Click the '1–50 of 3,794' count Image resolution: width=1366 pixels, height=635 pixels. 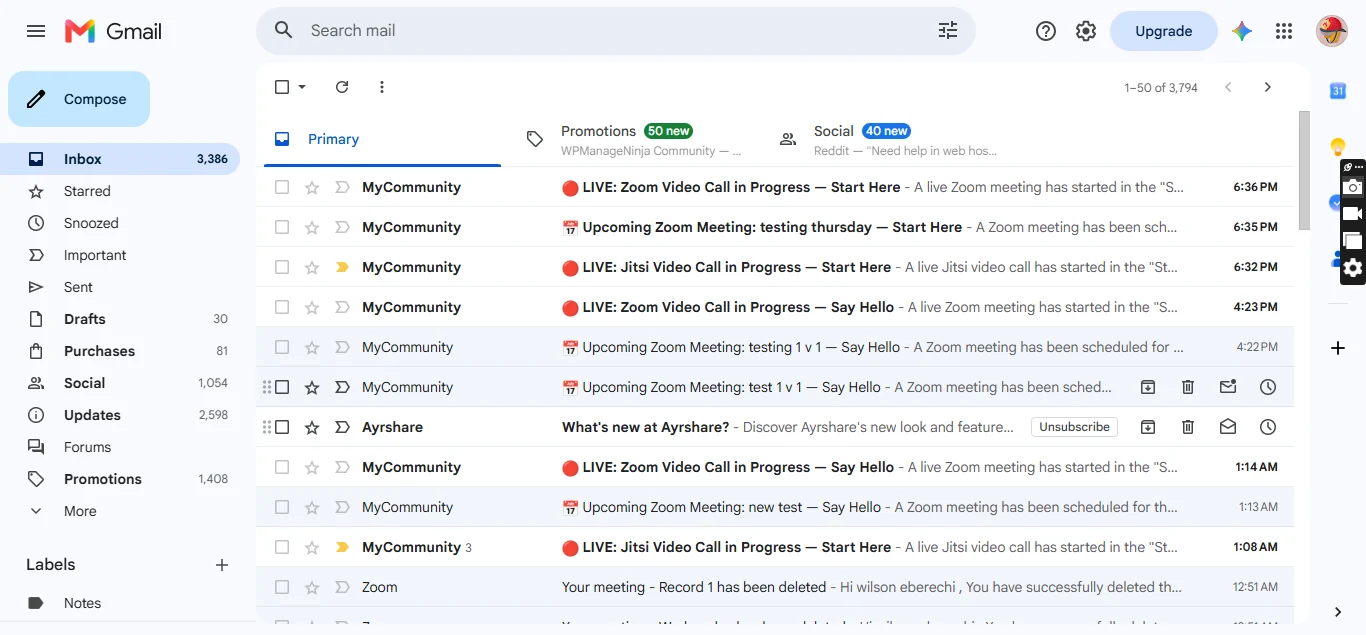tap(1161, 87)
